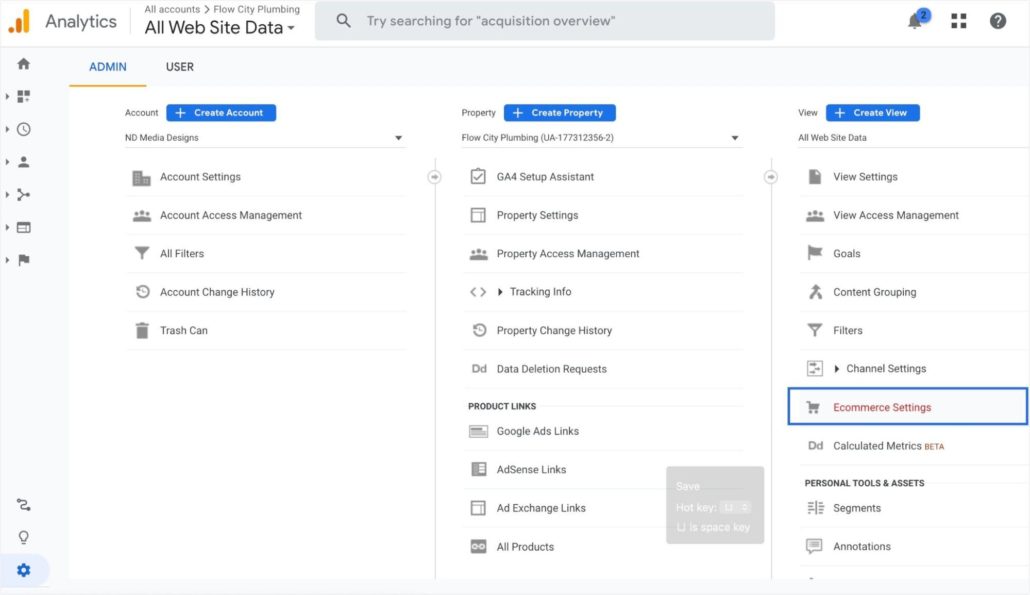This screenshot has height=595, width=1030.
Task: Open notifications bell icon
Action: tap(915, 21)
